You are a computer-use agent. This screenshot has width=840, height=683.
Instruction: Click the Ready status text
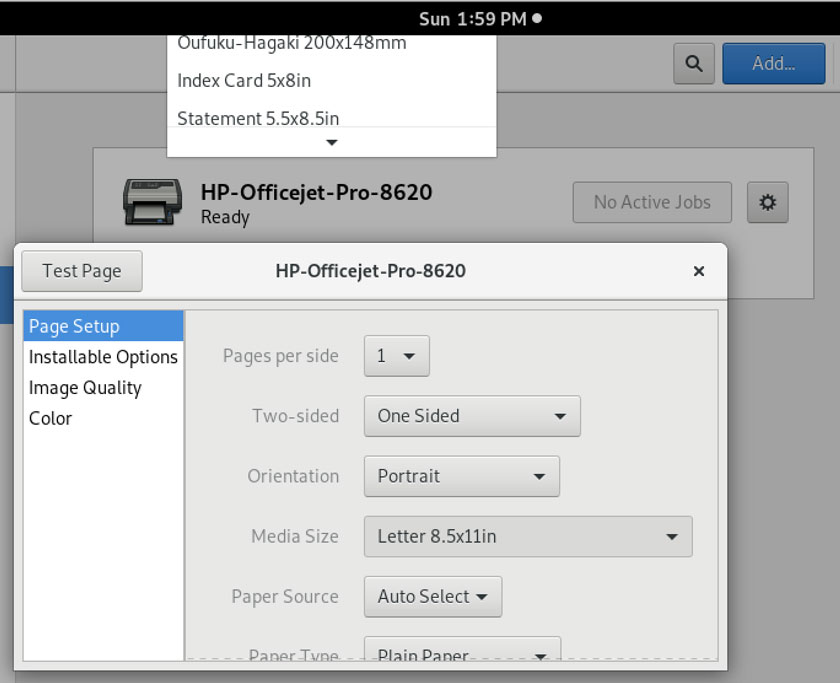click(x=225, y=217)
